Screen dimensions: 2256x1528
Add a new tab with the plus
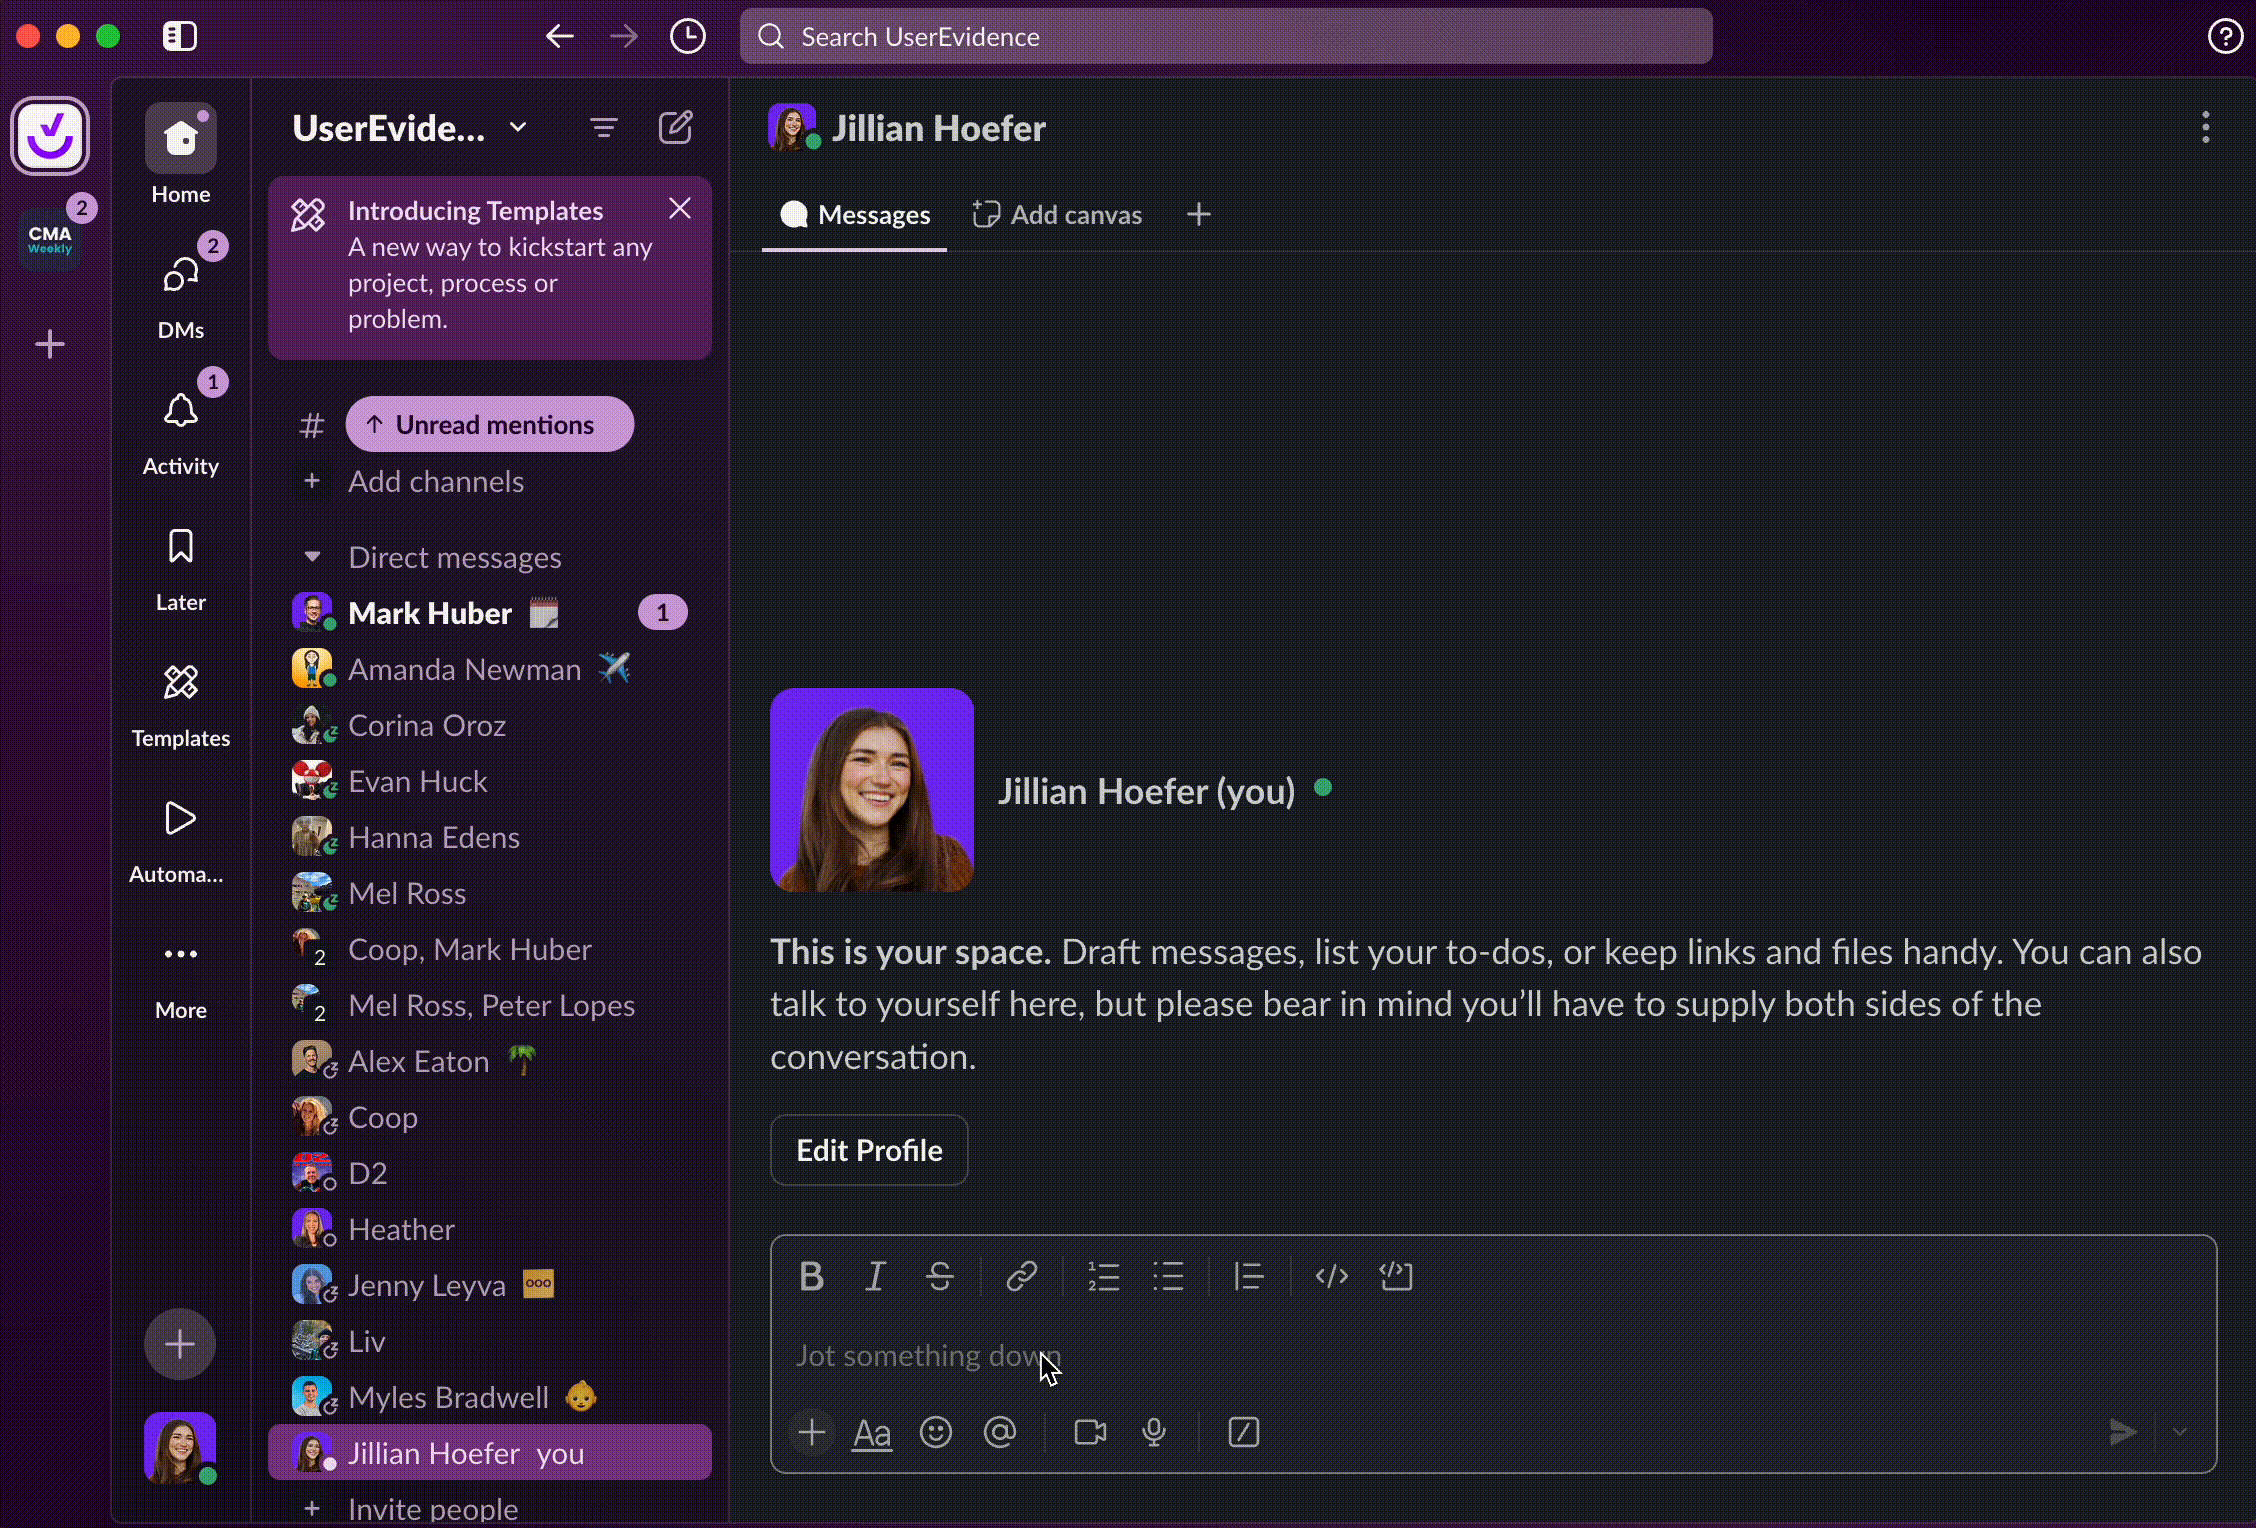coord(1198,215)
